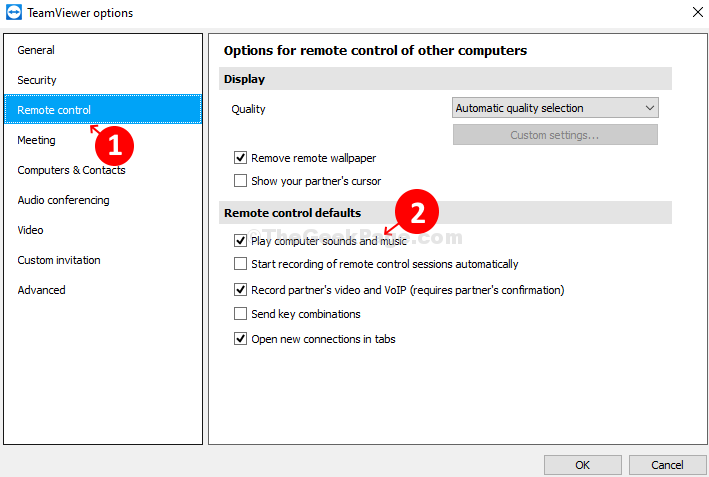The image size is (709, 477).
Task: Uncheck Record partner's video and VoIP
Action: [x=240, y=290]
